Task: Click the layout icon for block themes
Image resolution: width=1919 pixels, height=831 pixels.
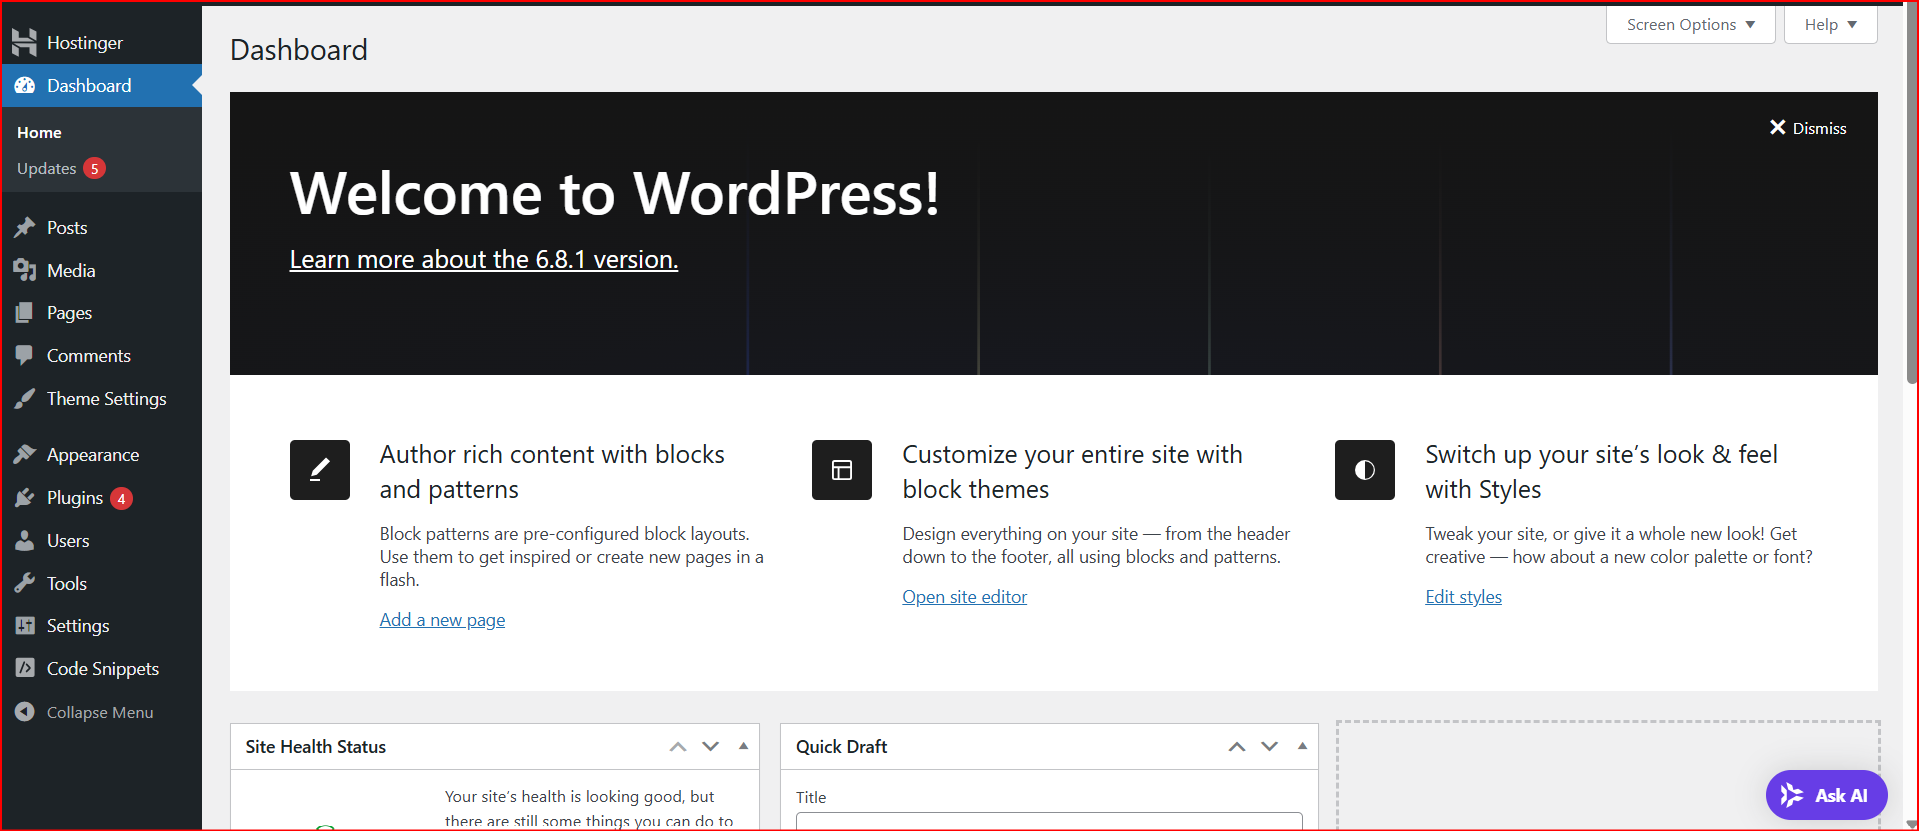Action: coord(842,470)
